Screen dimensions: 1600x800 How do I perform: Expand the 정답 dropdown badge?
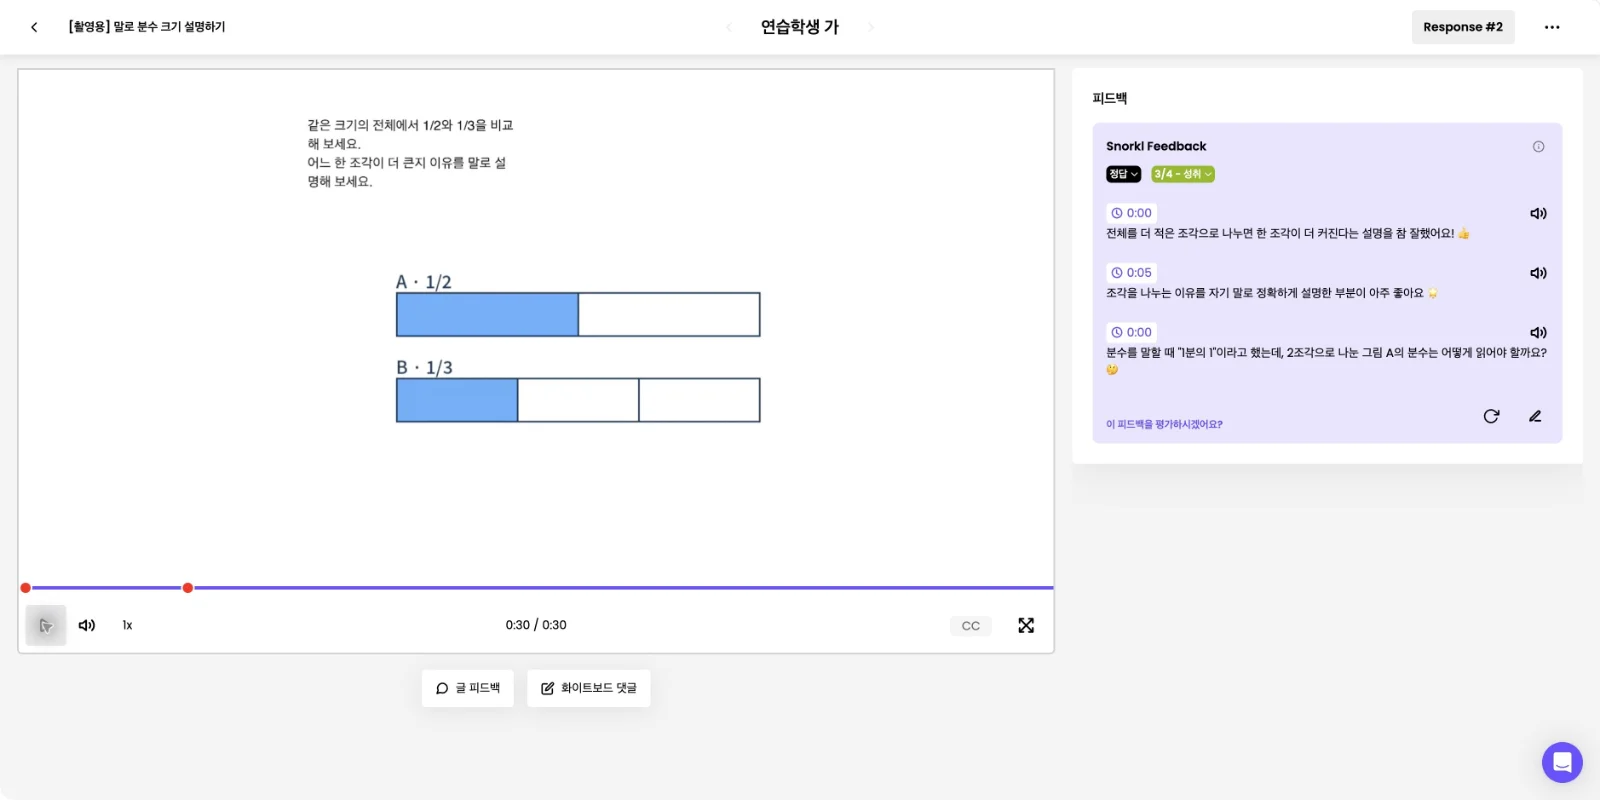[x=1123, y=174]
